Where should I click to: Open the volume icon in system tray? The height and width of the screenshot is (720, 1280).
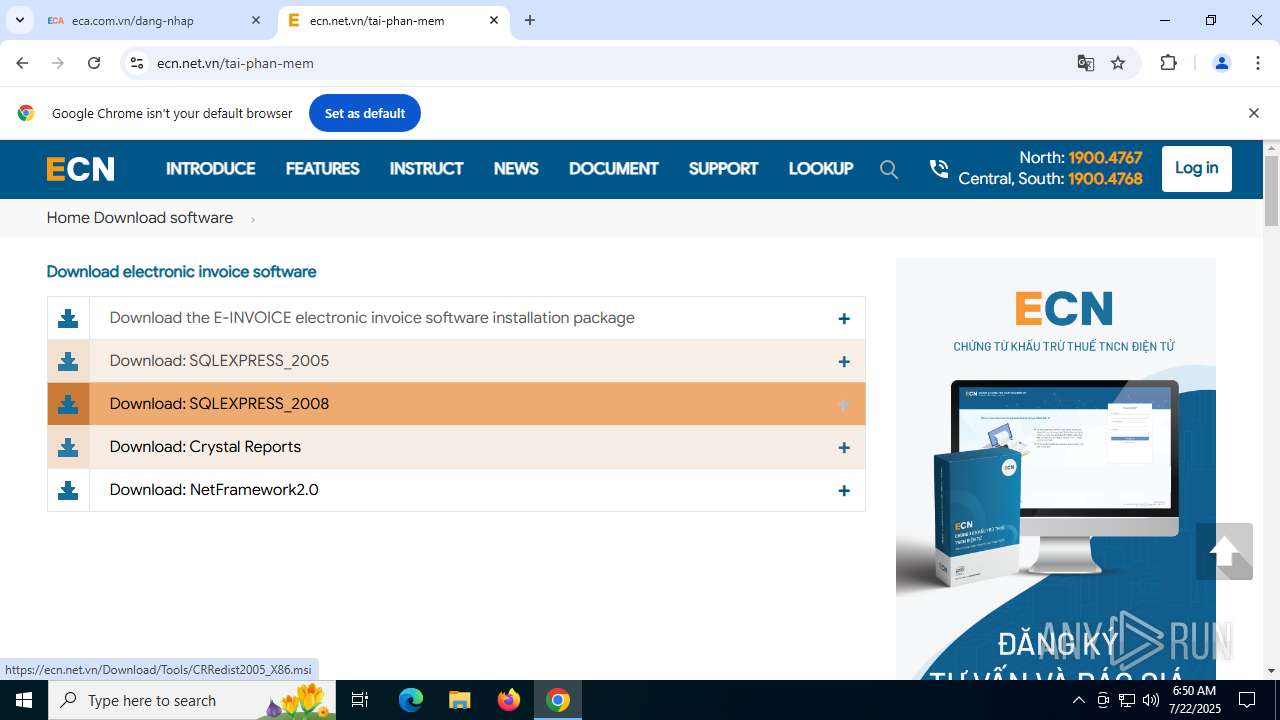1151,700
